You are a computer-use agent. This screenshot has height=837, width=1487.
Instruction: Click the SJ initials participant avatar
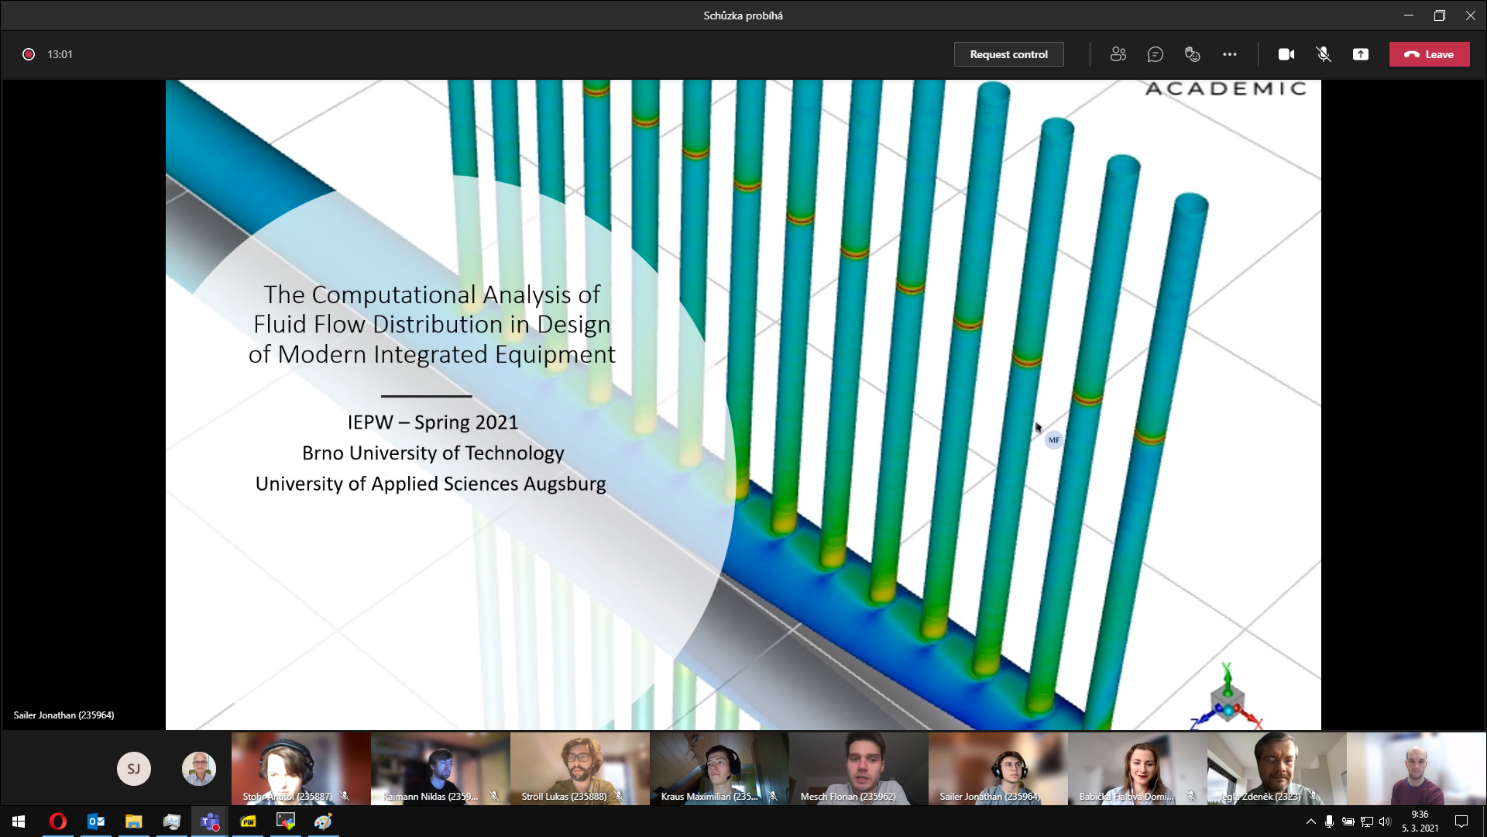(134, 769)
